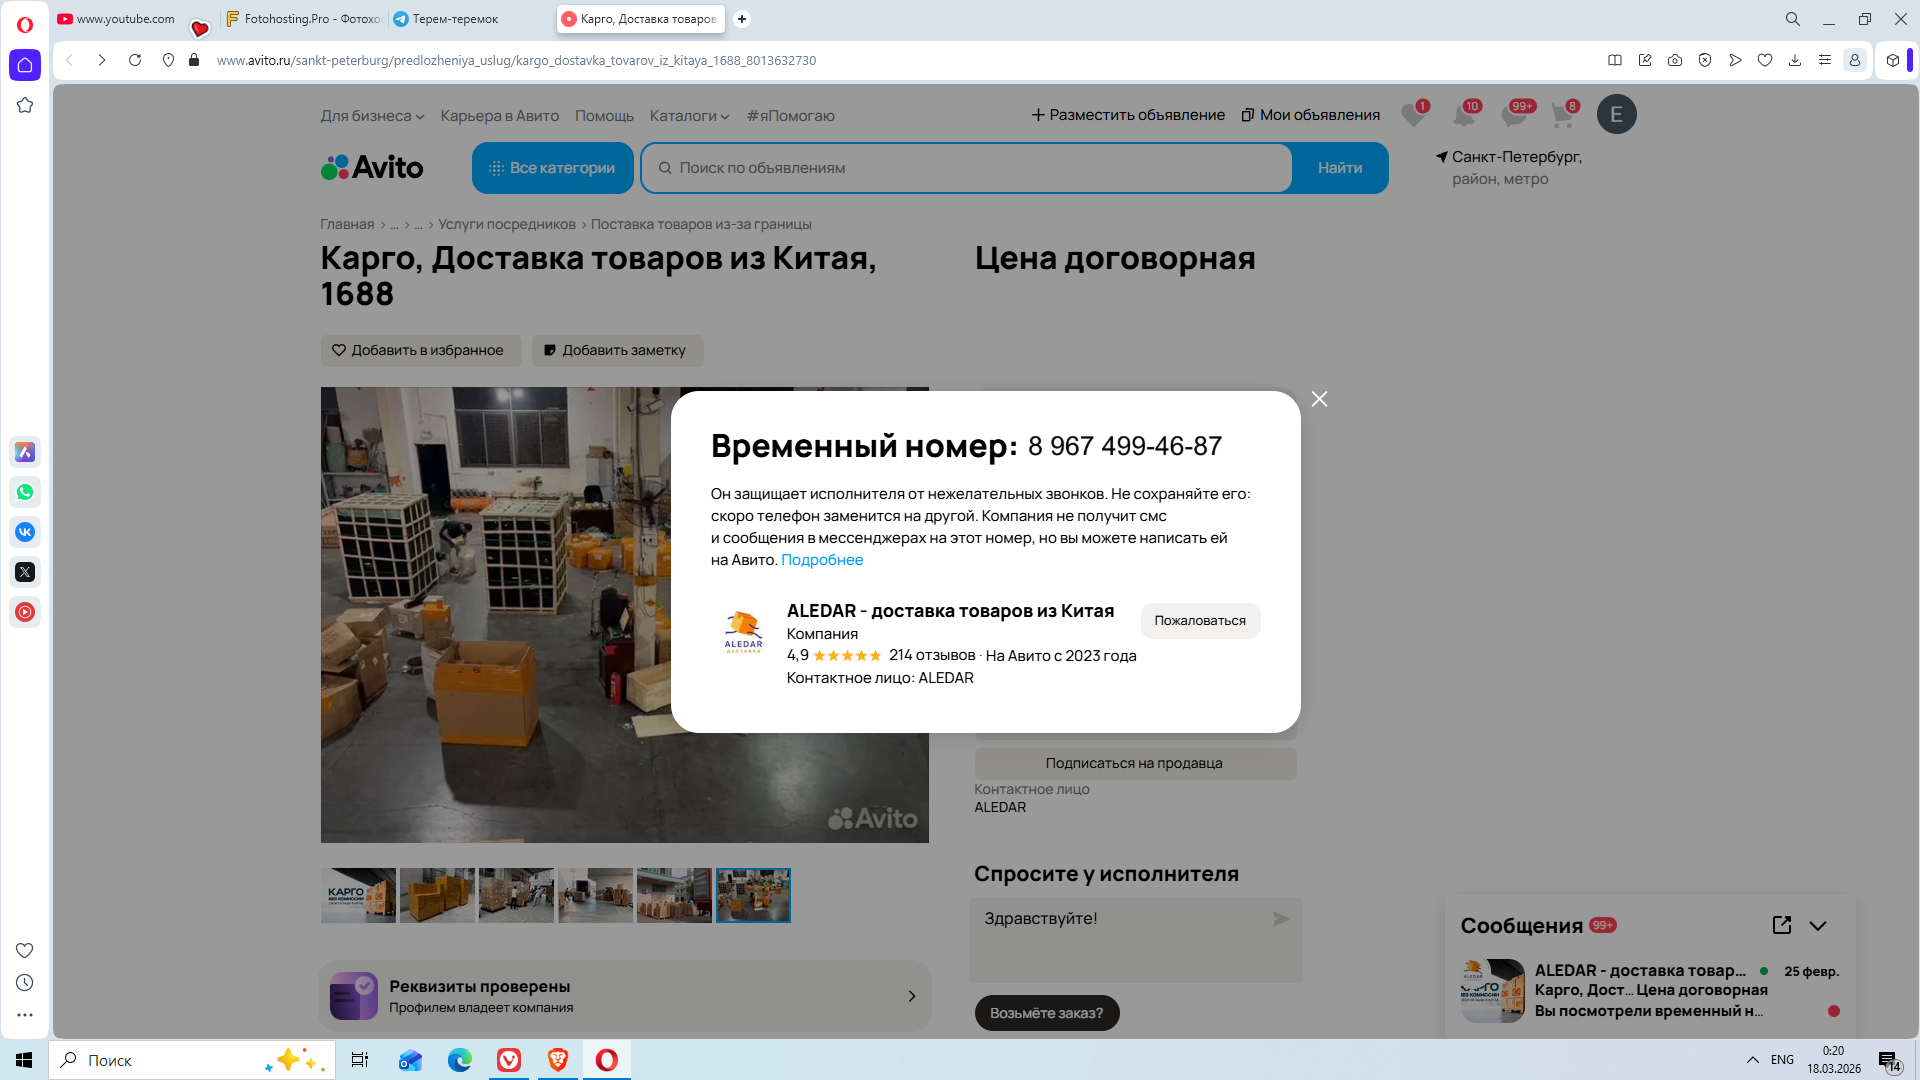Open messages in new window icon
The height and width of the screenshot is (1080, 1920).
1781,925
